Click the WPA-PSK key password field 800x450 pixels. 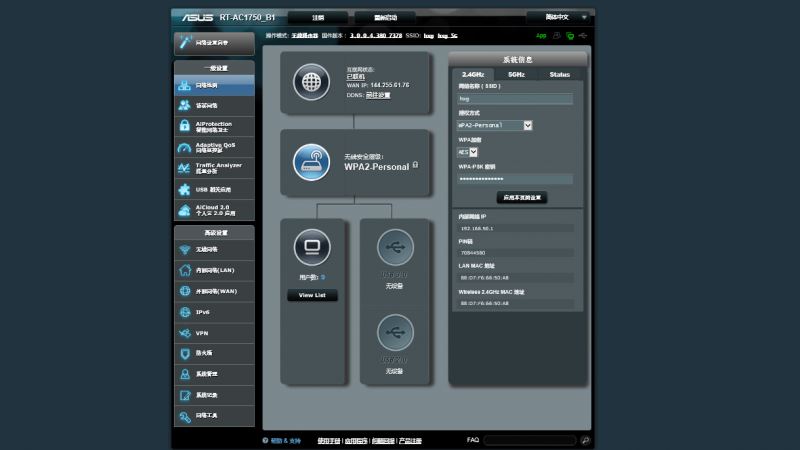pos(515,179)
